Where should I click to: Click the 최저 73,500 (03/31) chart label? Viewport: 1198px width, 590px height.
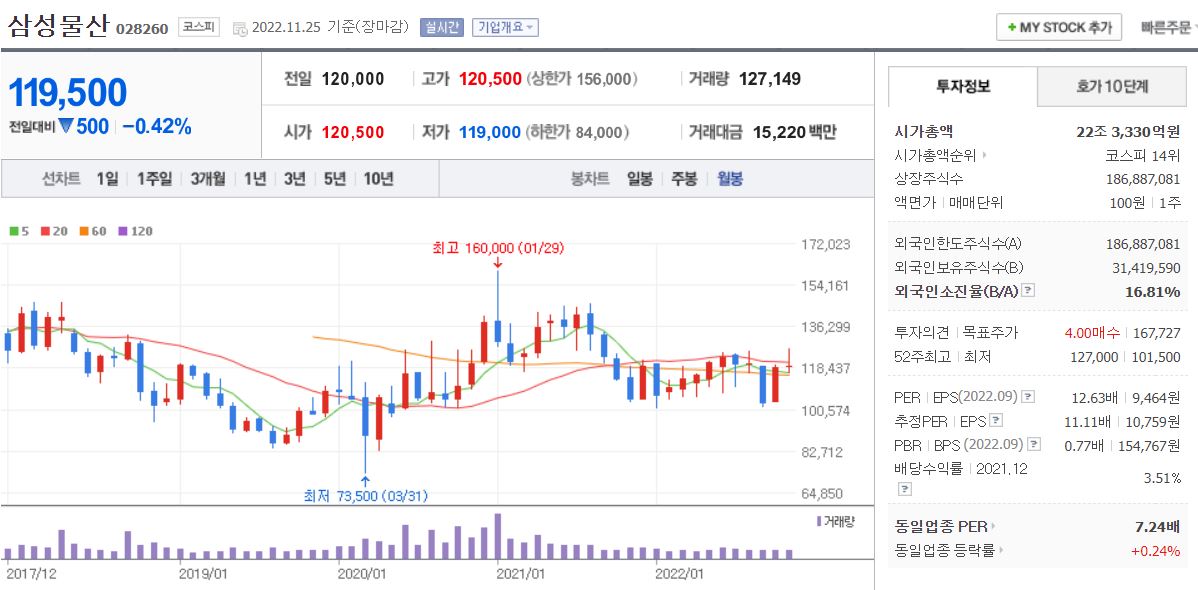tap(365, 496)
